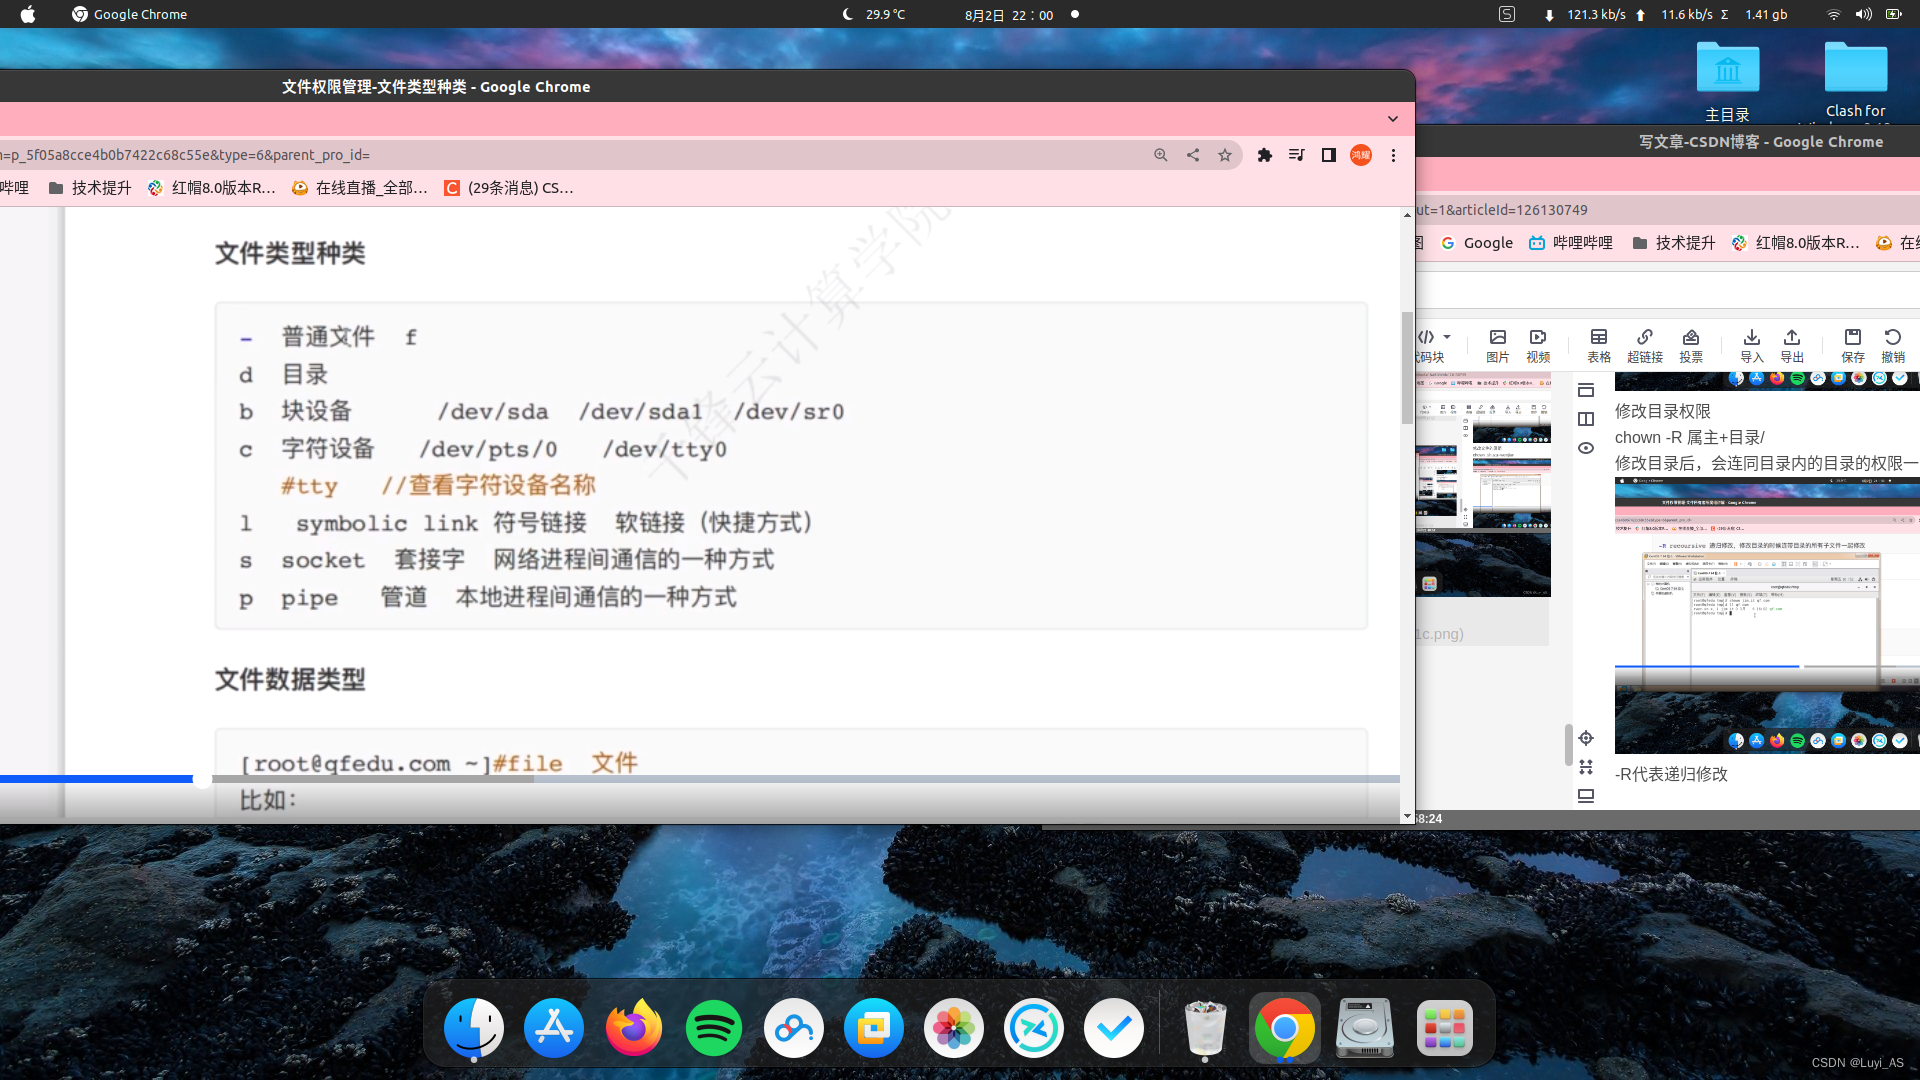
Task: Click the CSDN window address bar
Action: (1668, 210)
